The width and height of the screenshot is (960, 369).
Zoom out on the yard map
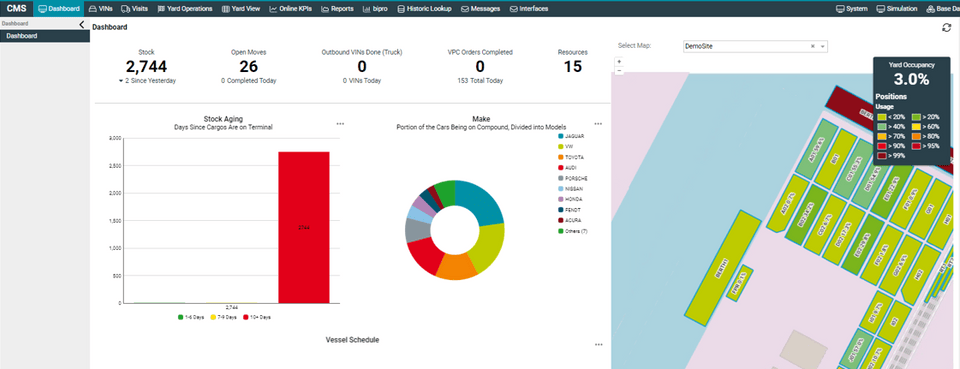[x=619, y=70]
